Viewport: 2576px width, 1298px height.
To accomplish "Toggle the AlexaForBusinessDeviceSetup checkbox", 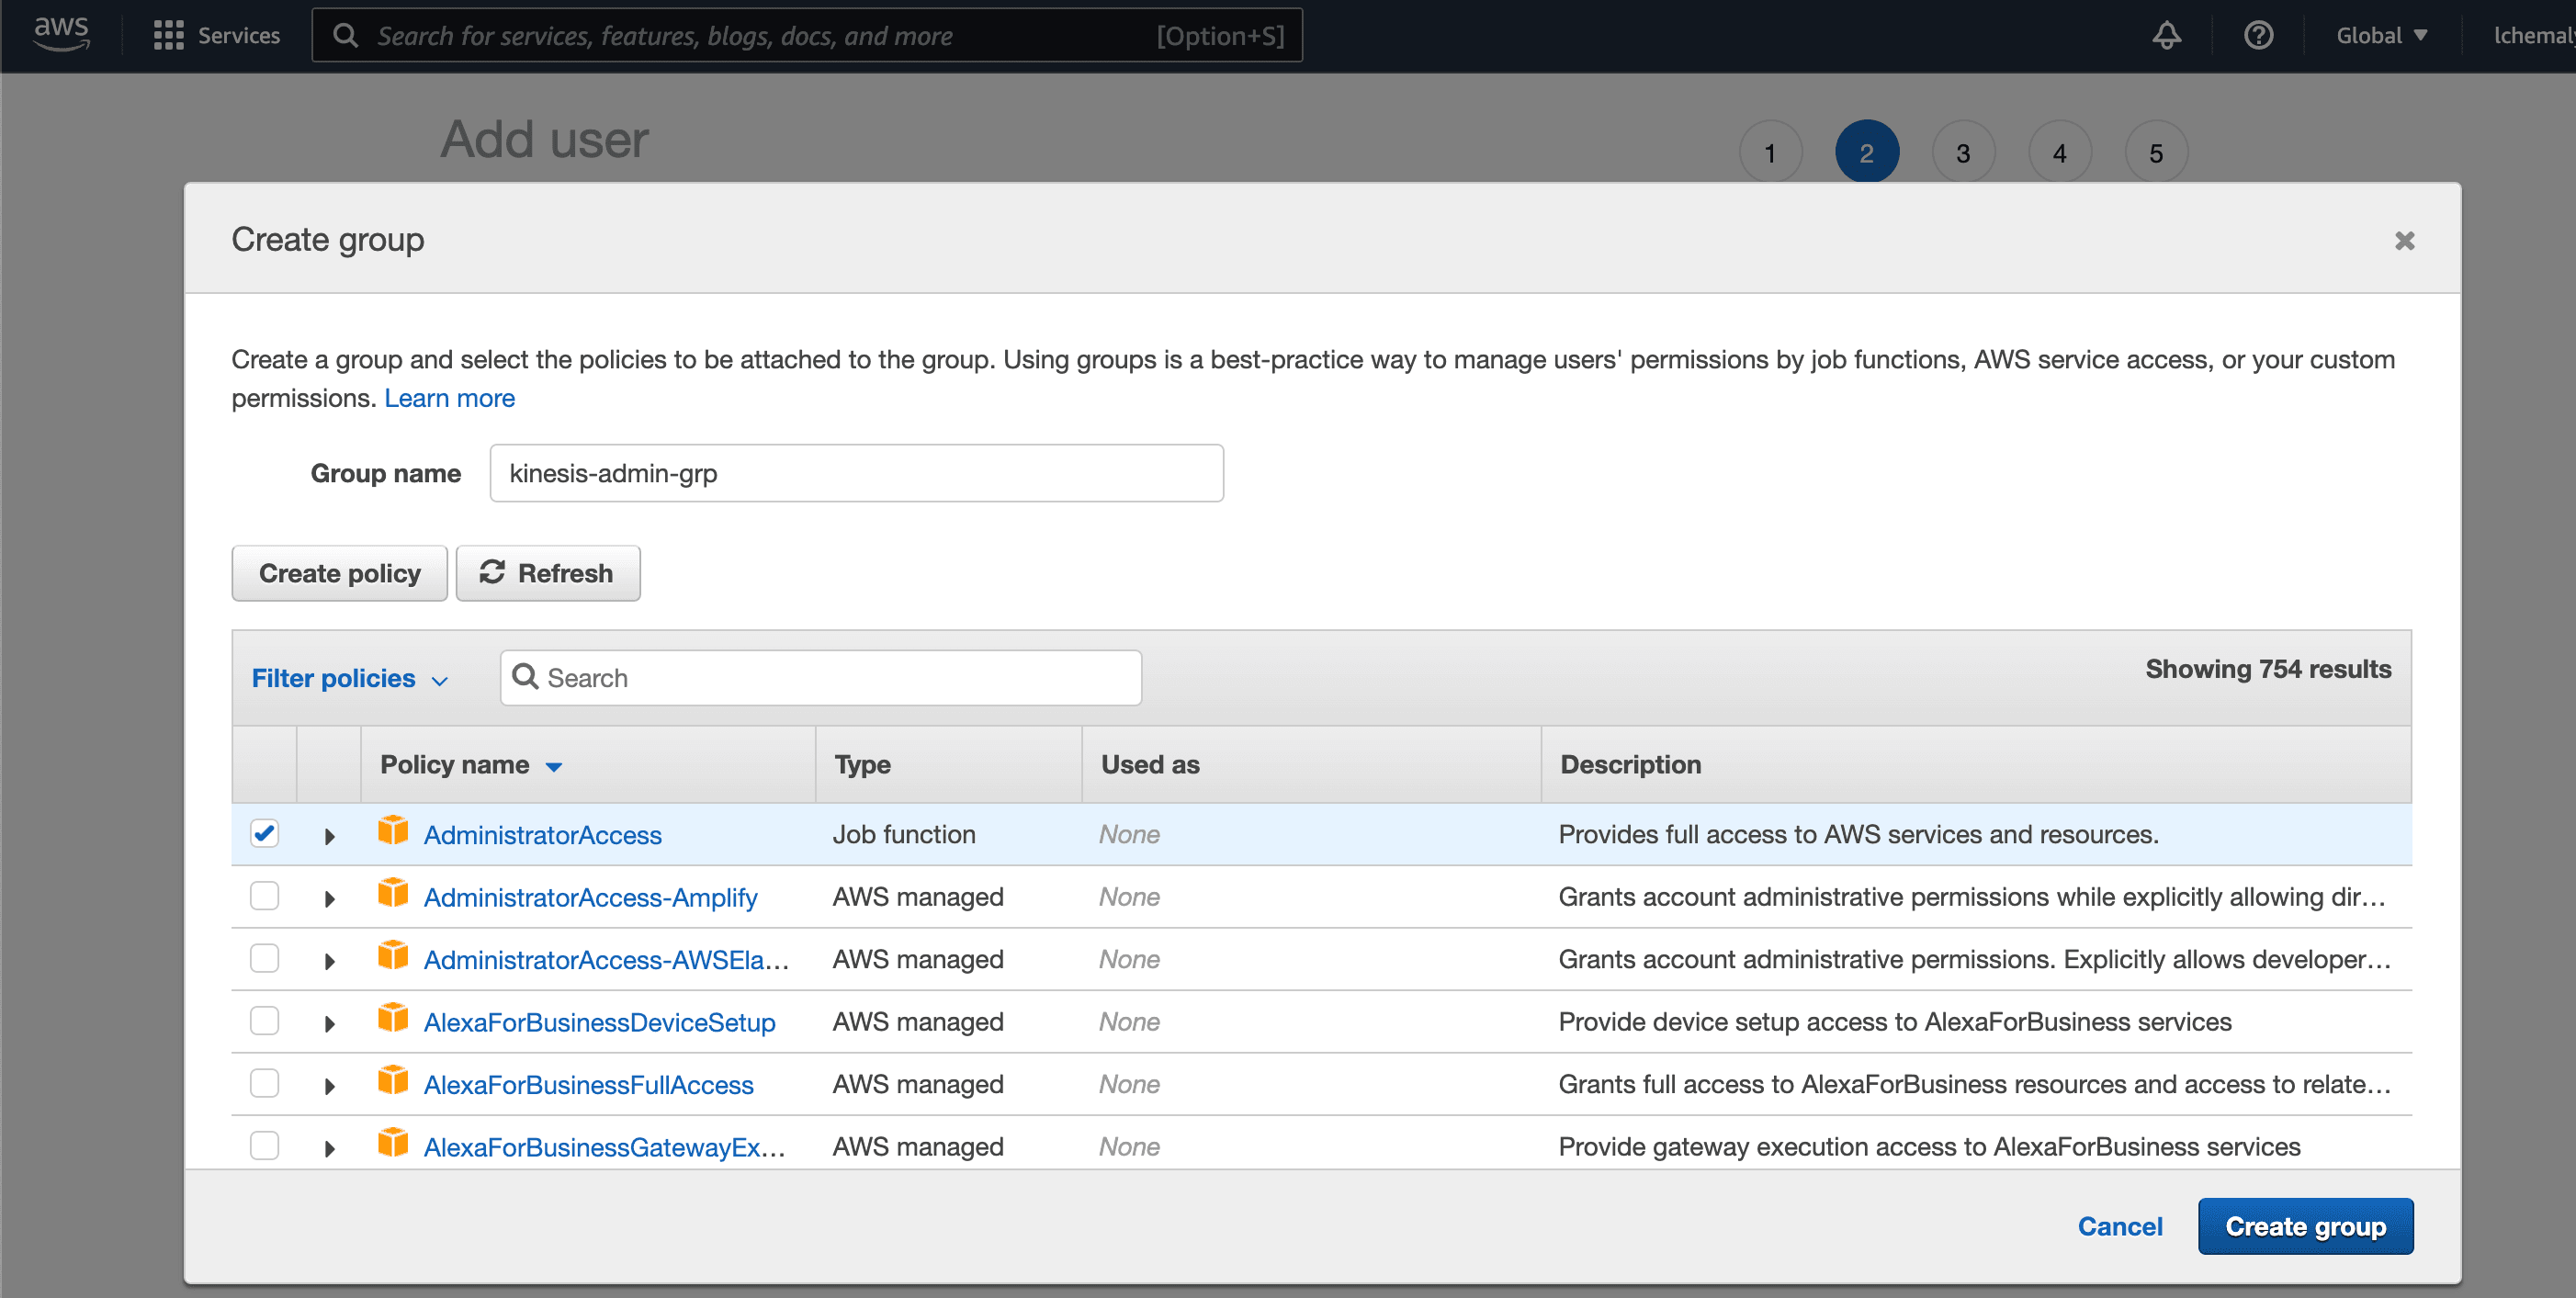I will tap(264, 1021).
